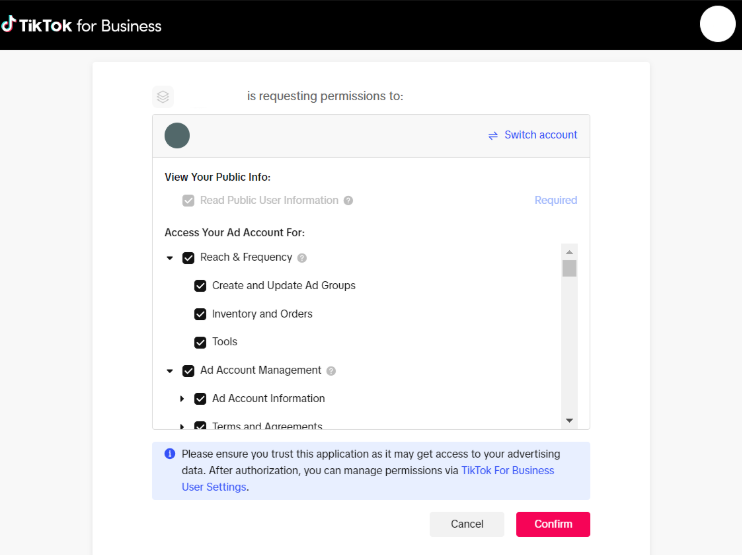Viewport: 742px width, 555px height.
Task: Click help icon beside Ad Account Management
Action: pos(331,371)
